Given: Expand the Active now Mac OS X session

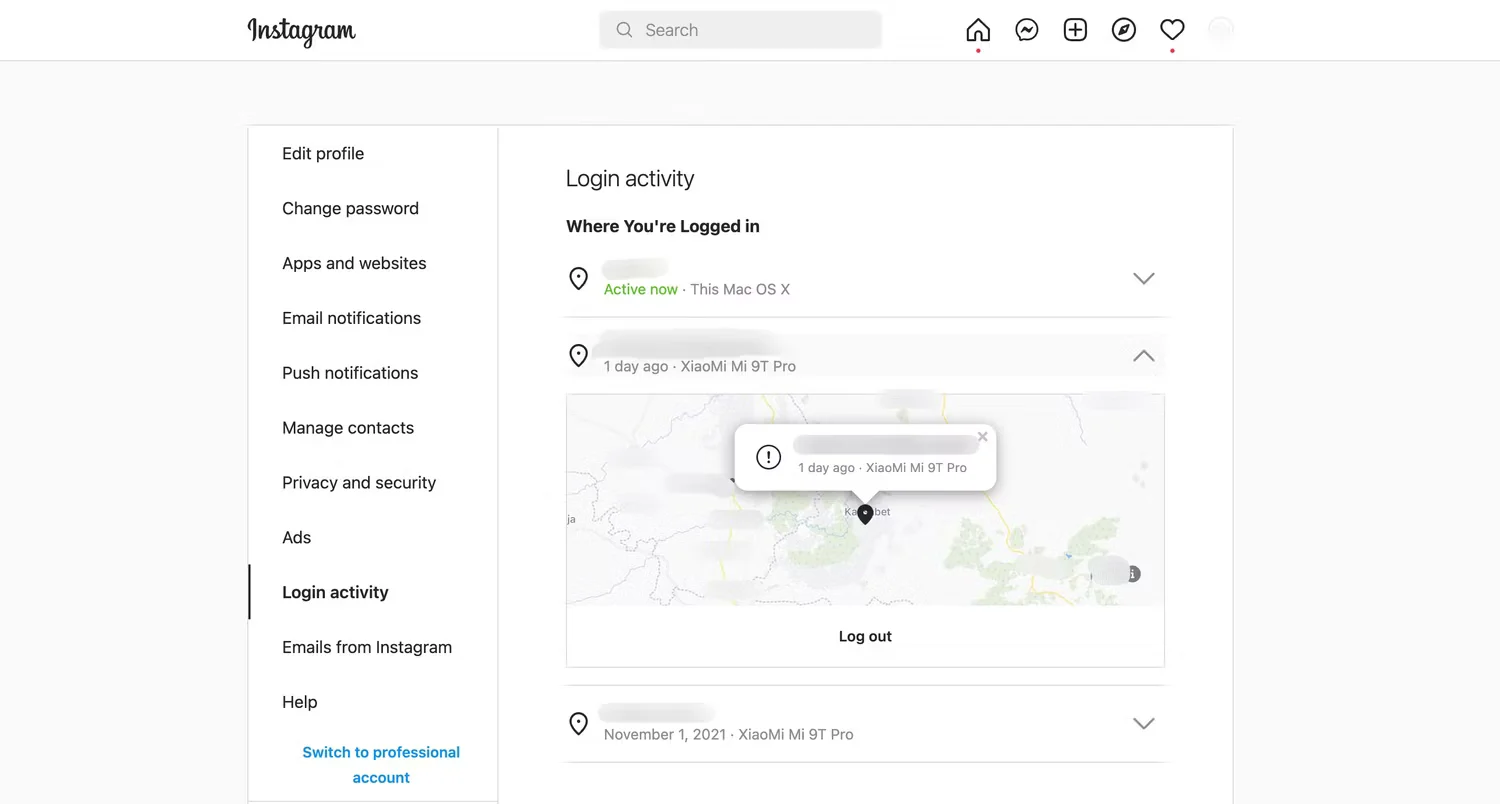Looking at the screenshot, I should pyautogui.click(x=1143, y=279).
